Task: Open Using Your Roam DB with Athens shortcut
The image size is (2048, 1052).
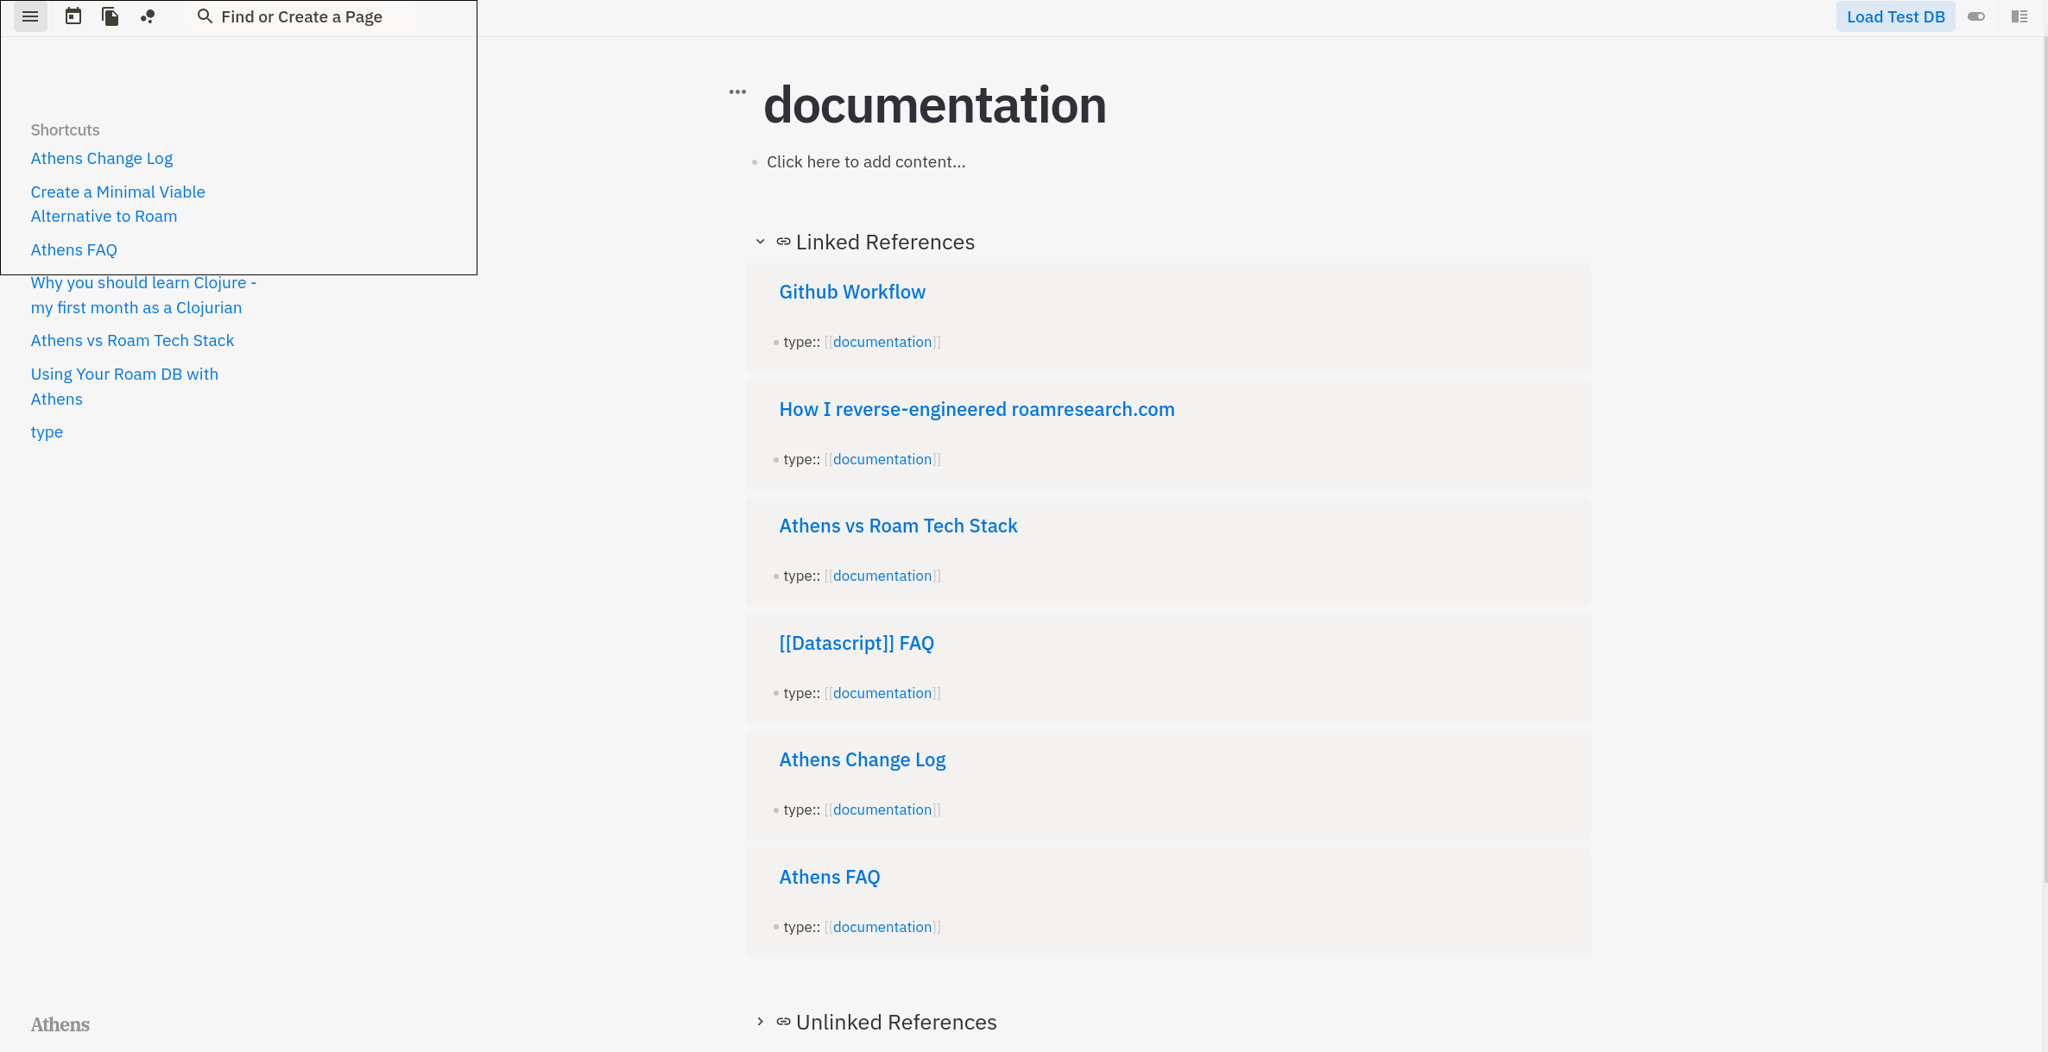Action: (124, 386)
